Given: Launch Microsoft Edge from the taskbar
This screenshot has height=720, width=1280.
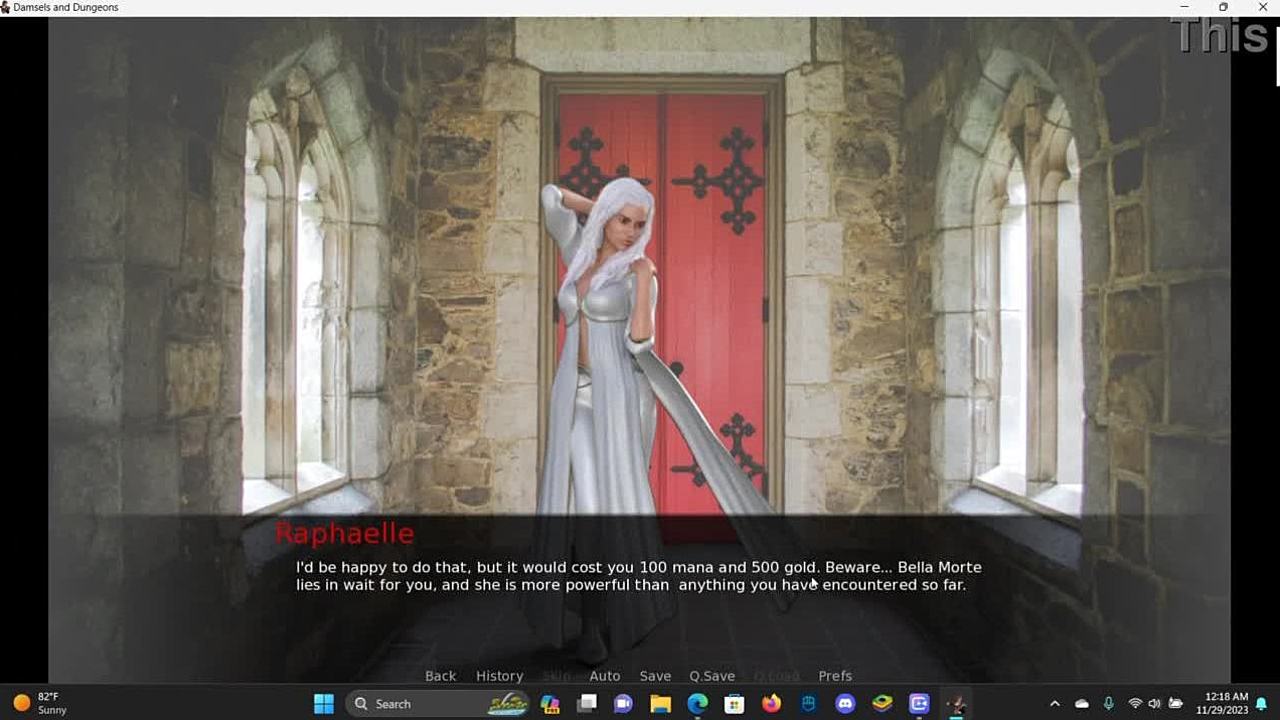Looking at the screenshot, I should click(697, 704).
